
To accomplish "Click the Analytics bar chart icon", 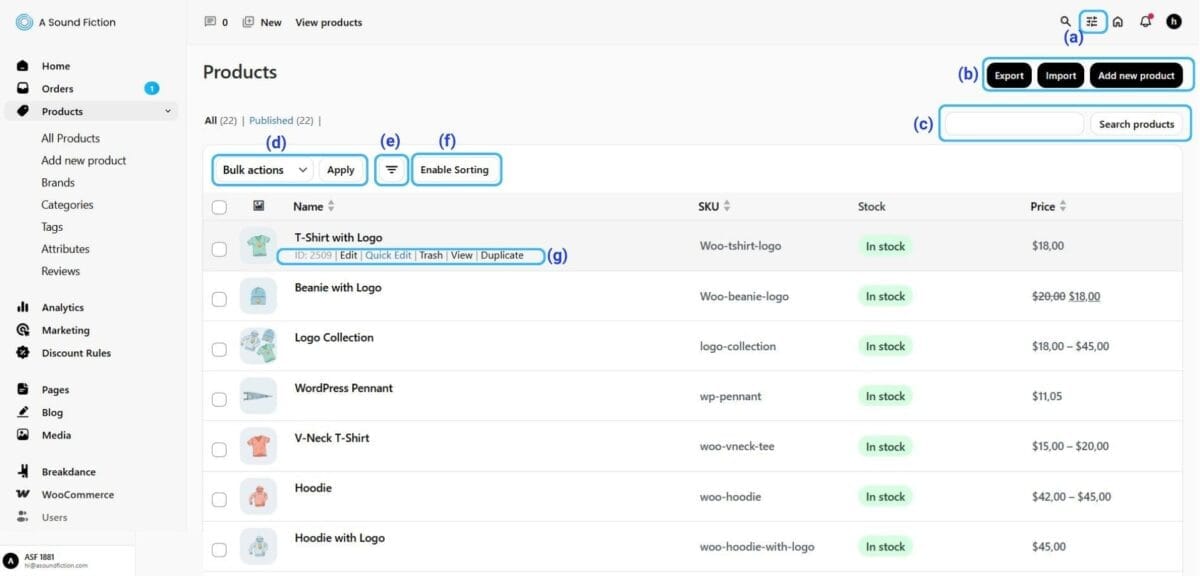I will 23,307.
